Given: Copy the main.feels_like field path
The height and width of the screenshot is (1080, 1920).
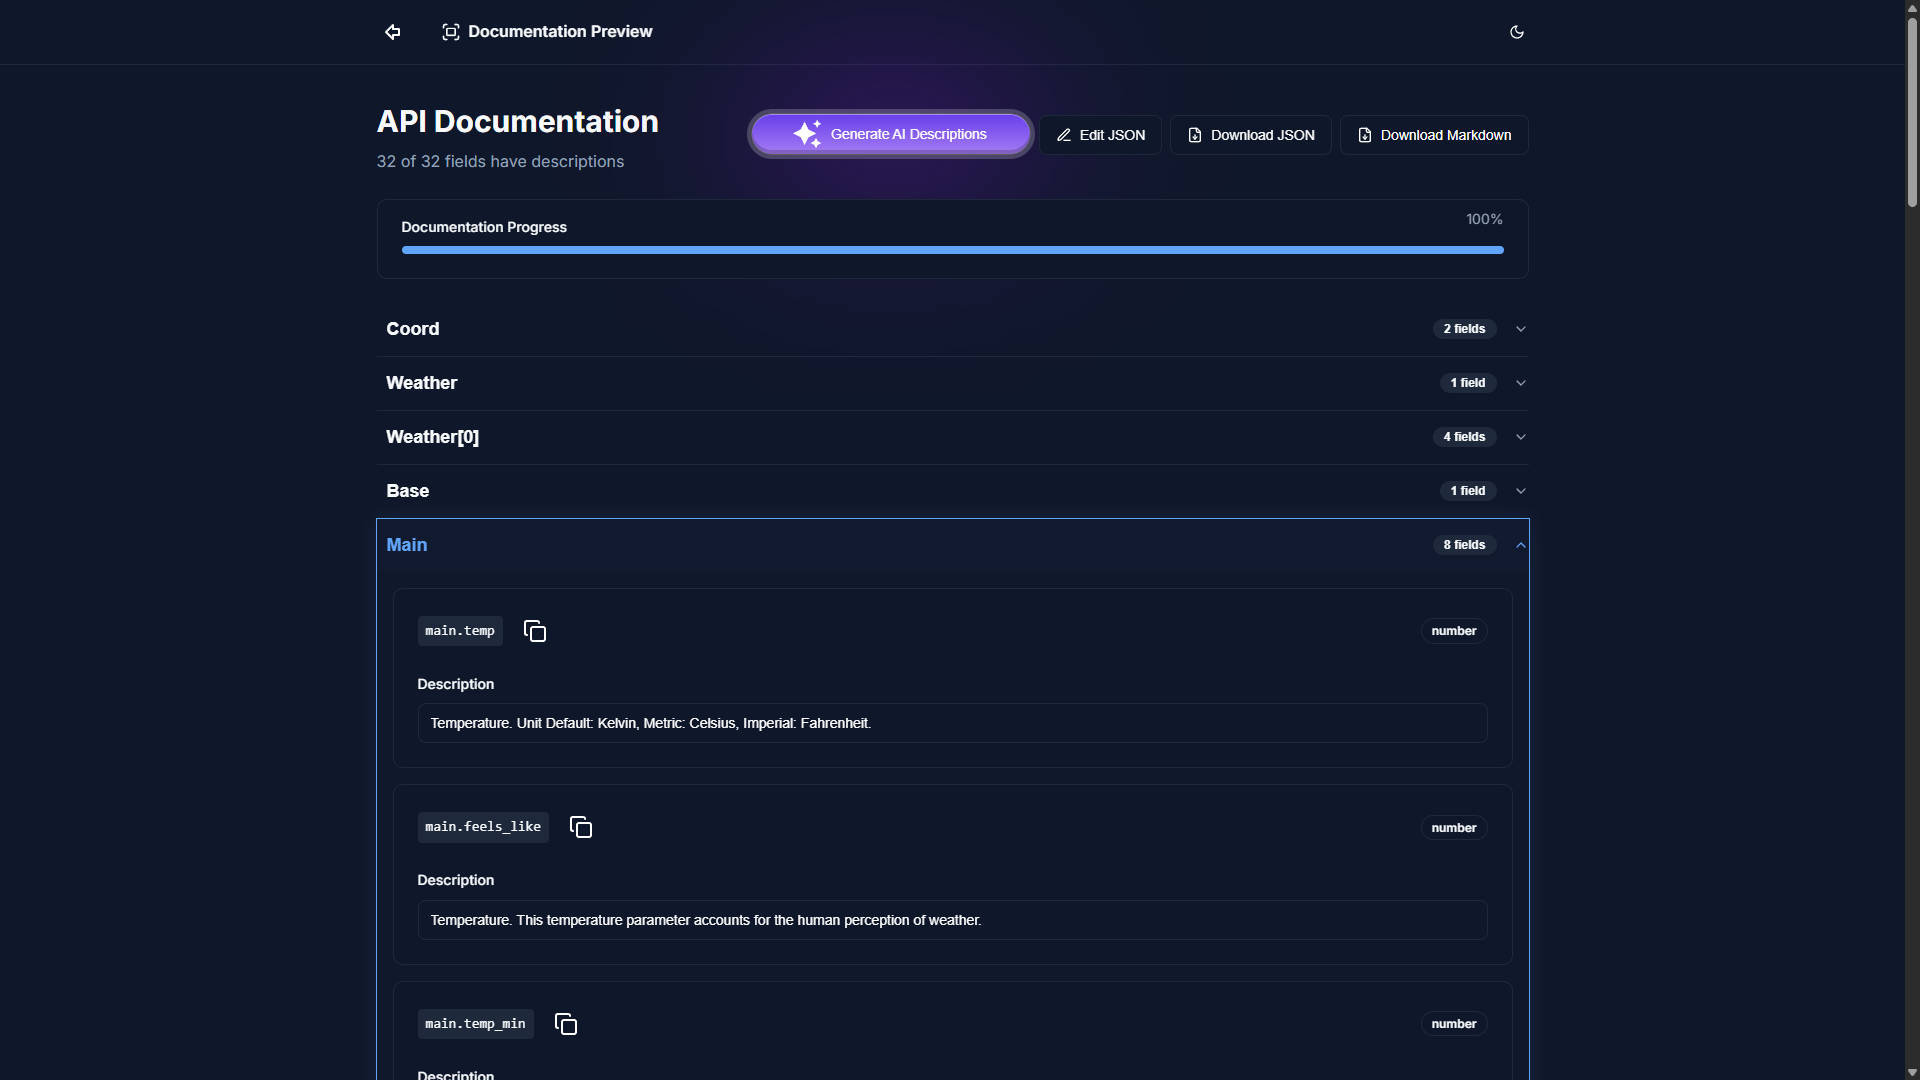Looking at the screenshot, I should click(x=581, y=827).
